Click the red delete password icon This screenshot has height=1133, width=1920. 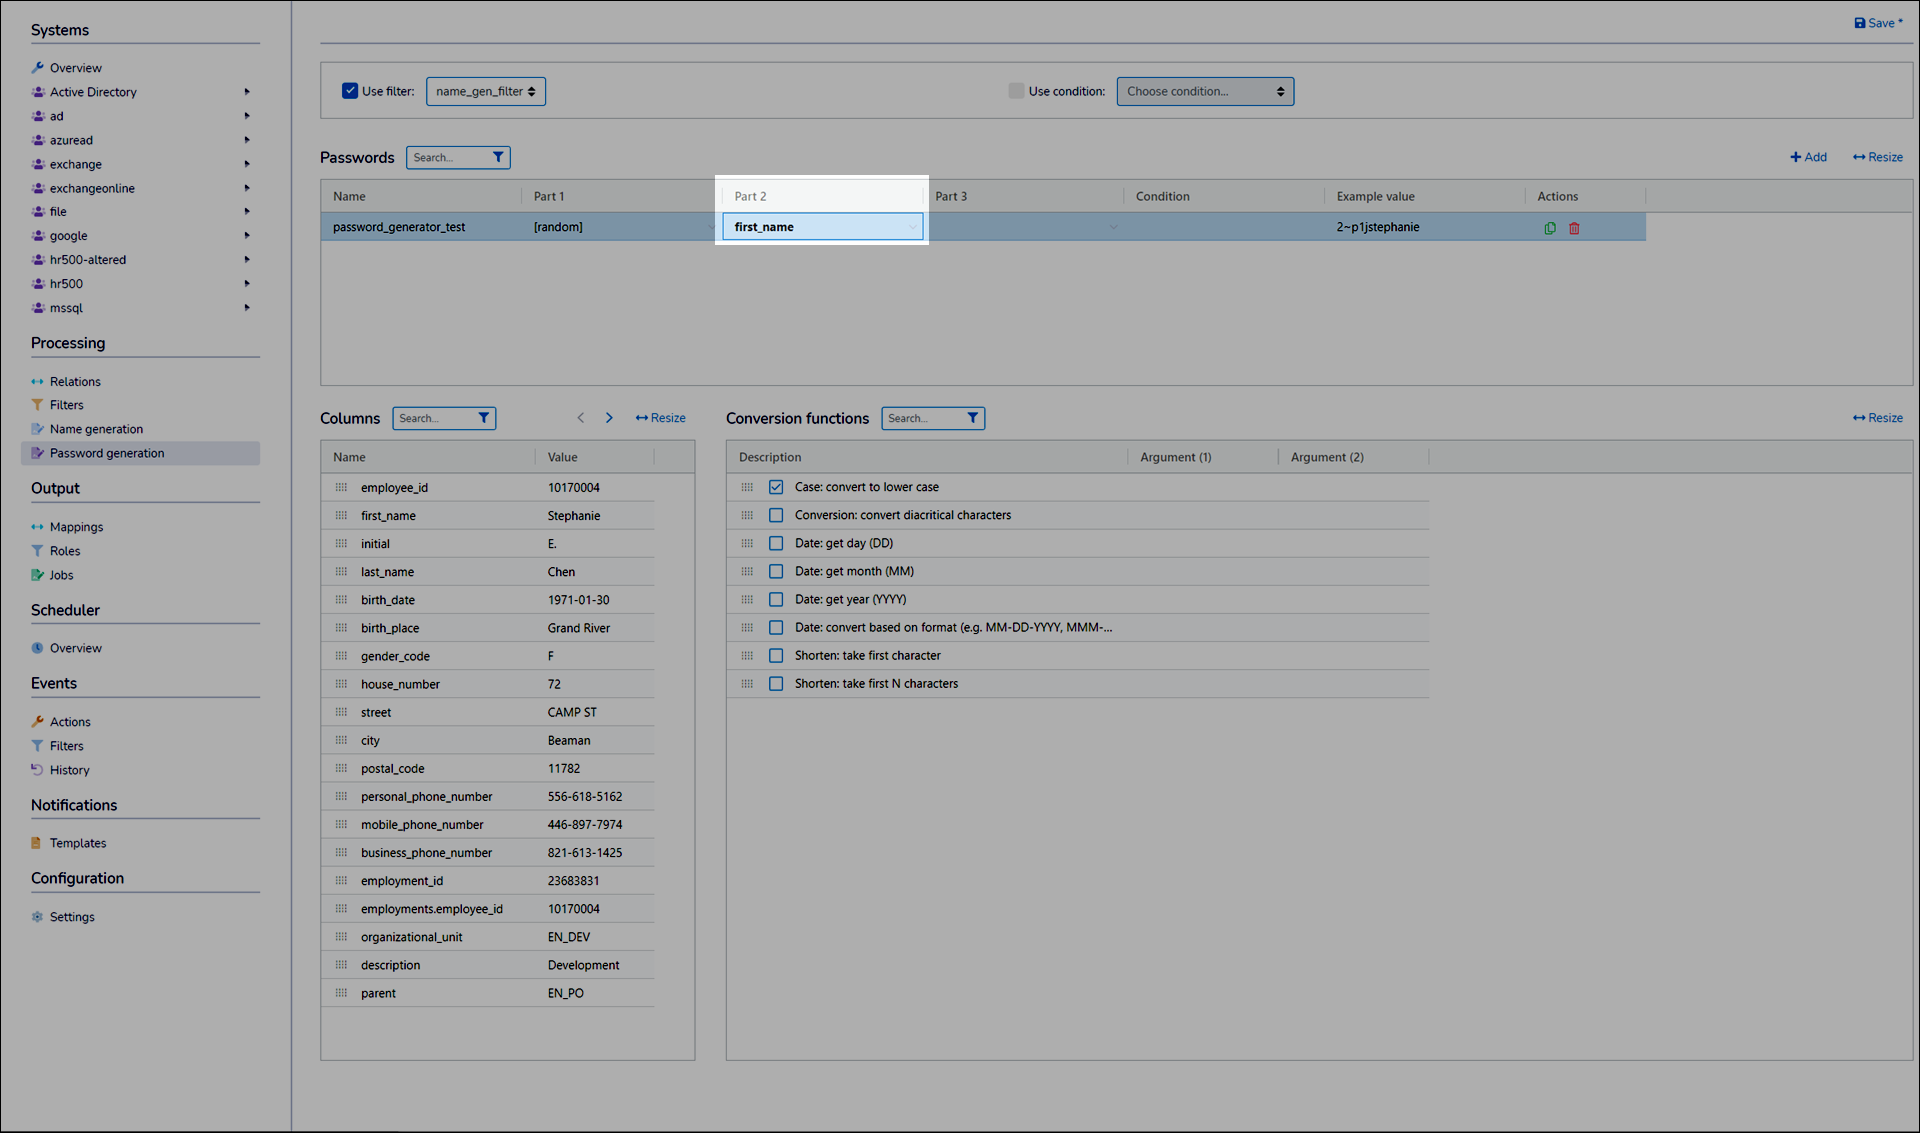click(x=1574, y=228)
